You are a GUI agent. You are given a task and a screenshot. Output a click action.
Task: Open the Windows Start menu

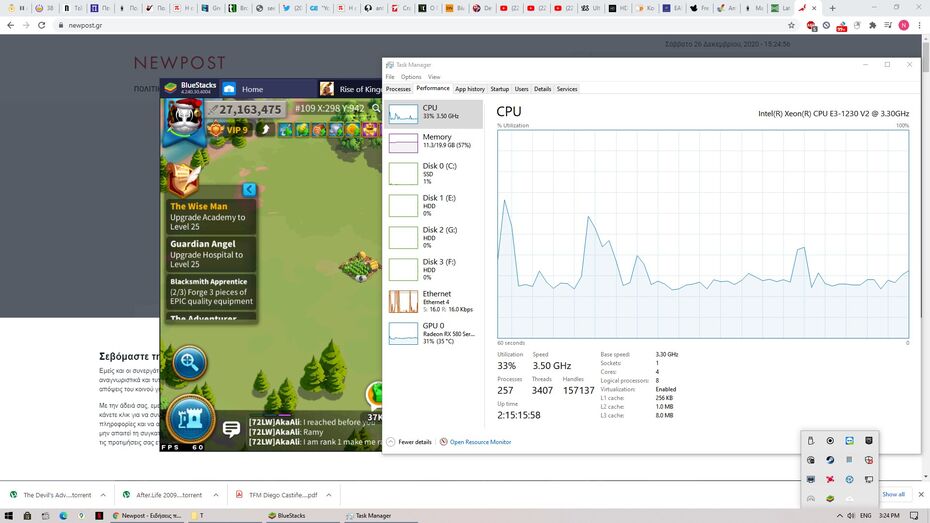click(9, 516)
